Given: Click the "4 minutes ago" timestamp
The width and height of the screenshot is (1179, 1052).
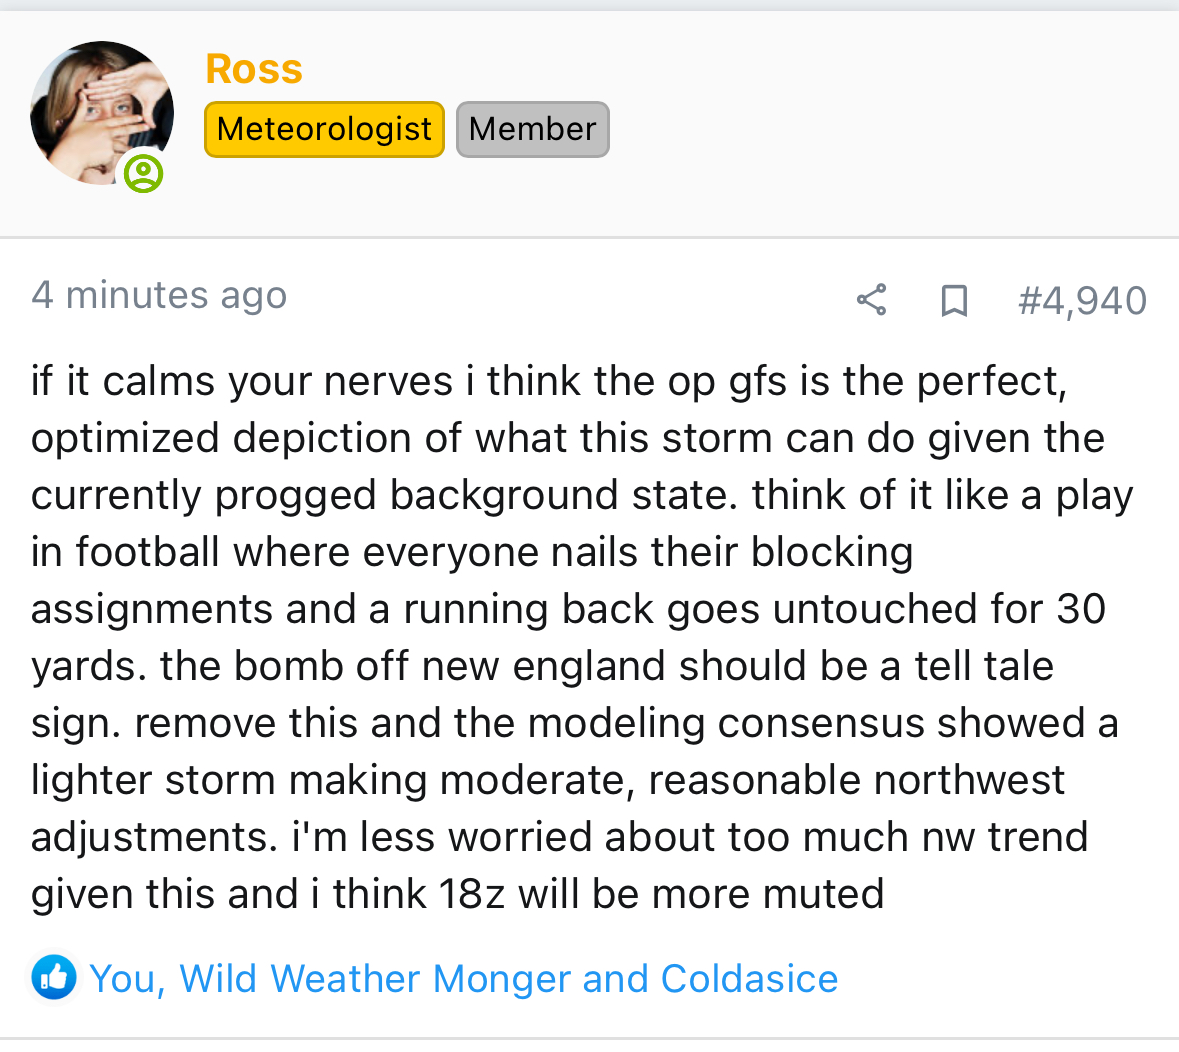Looking at the screenshot, I should point(159,295).
